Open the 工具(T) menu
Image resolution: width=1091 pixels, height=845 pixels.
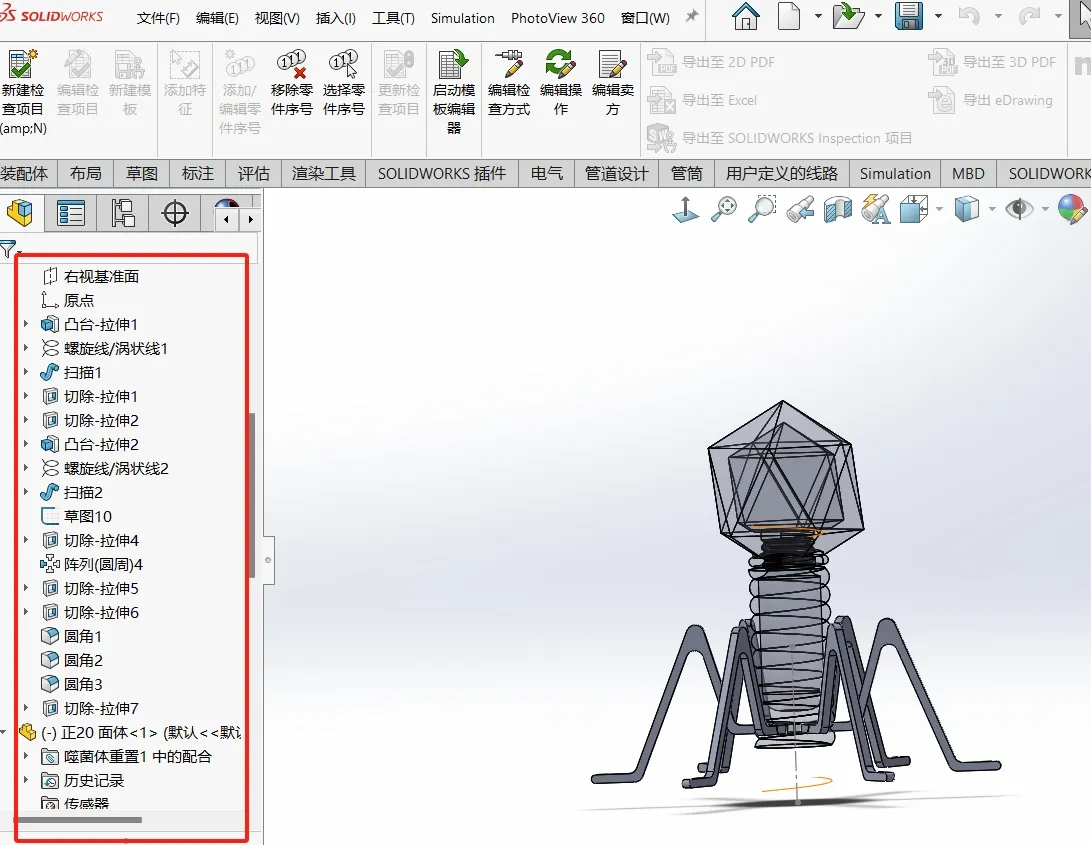(393, 18)
